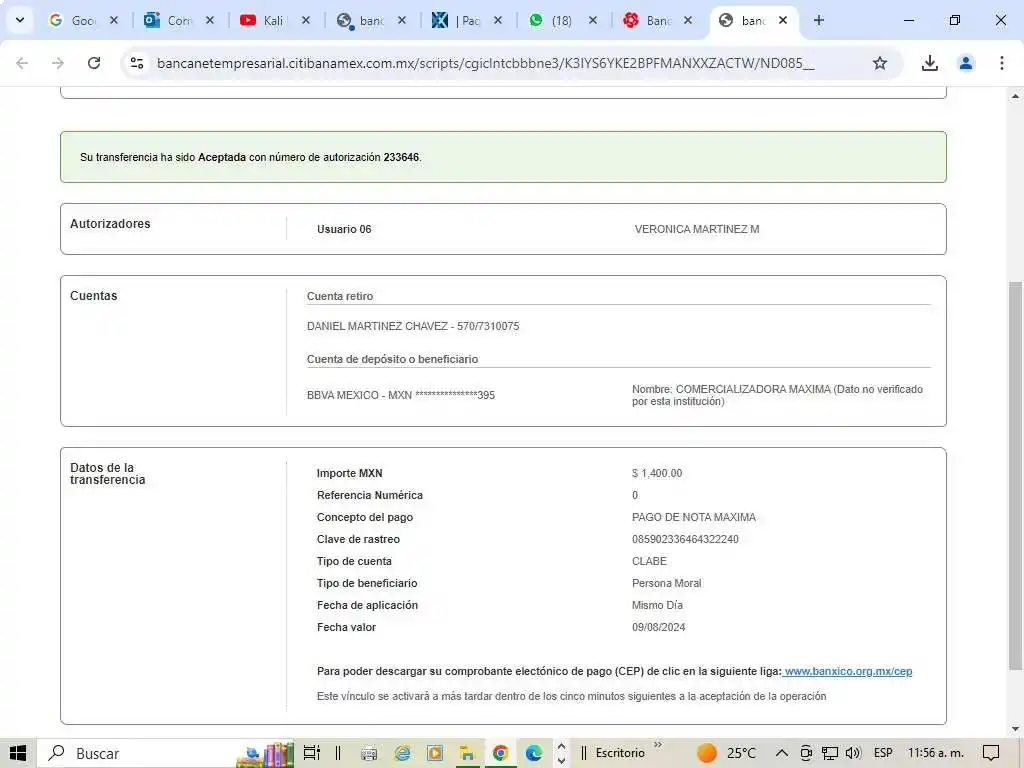Bookmark this page with the star icon
Screen dimensions: 1024x768
(880, 63)
